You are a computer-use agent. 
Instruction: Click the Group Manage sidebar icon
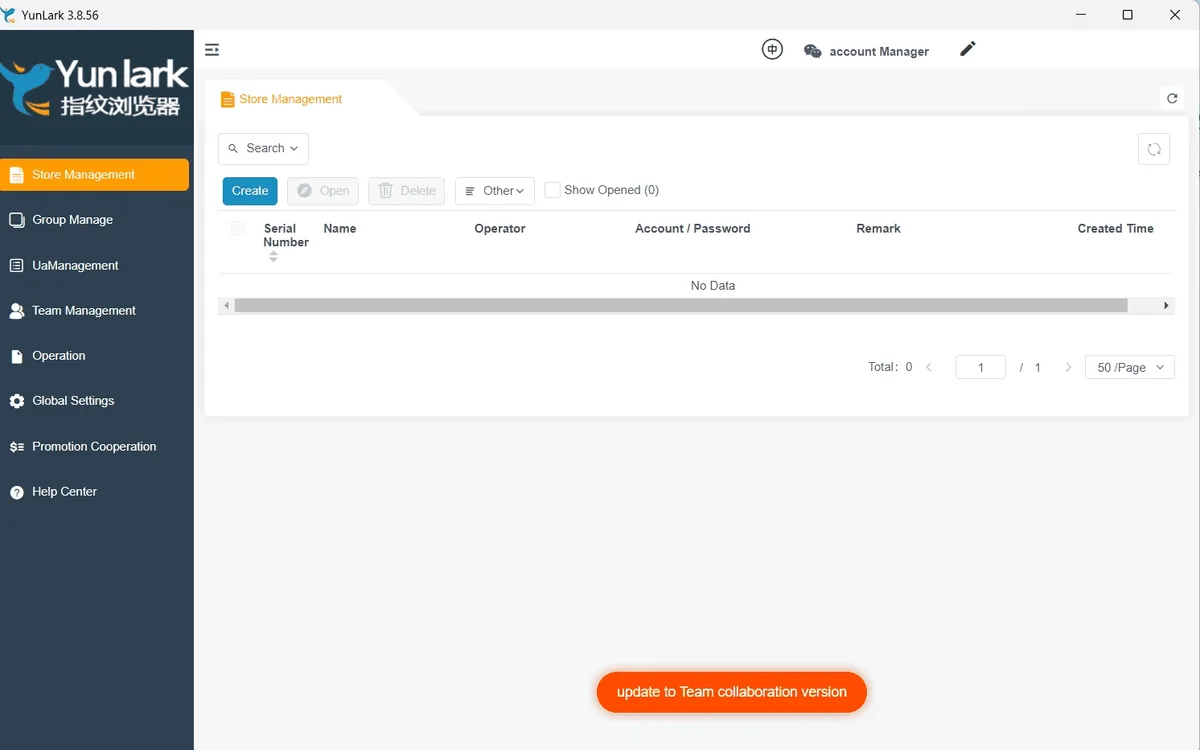16,220
